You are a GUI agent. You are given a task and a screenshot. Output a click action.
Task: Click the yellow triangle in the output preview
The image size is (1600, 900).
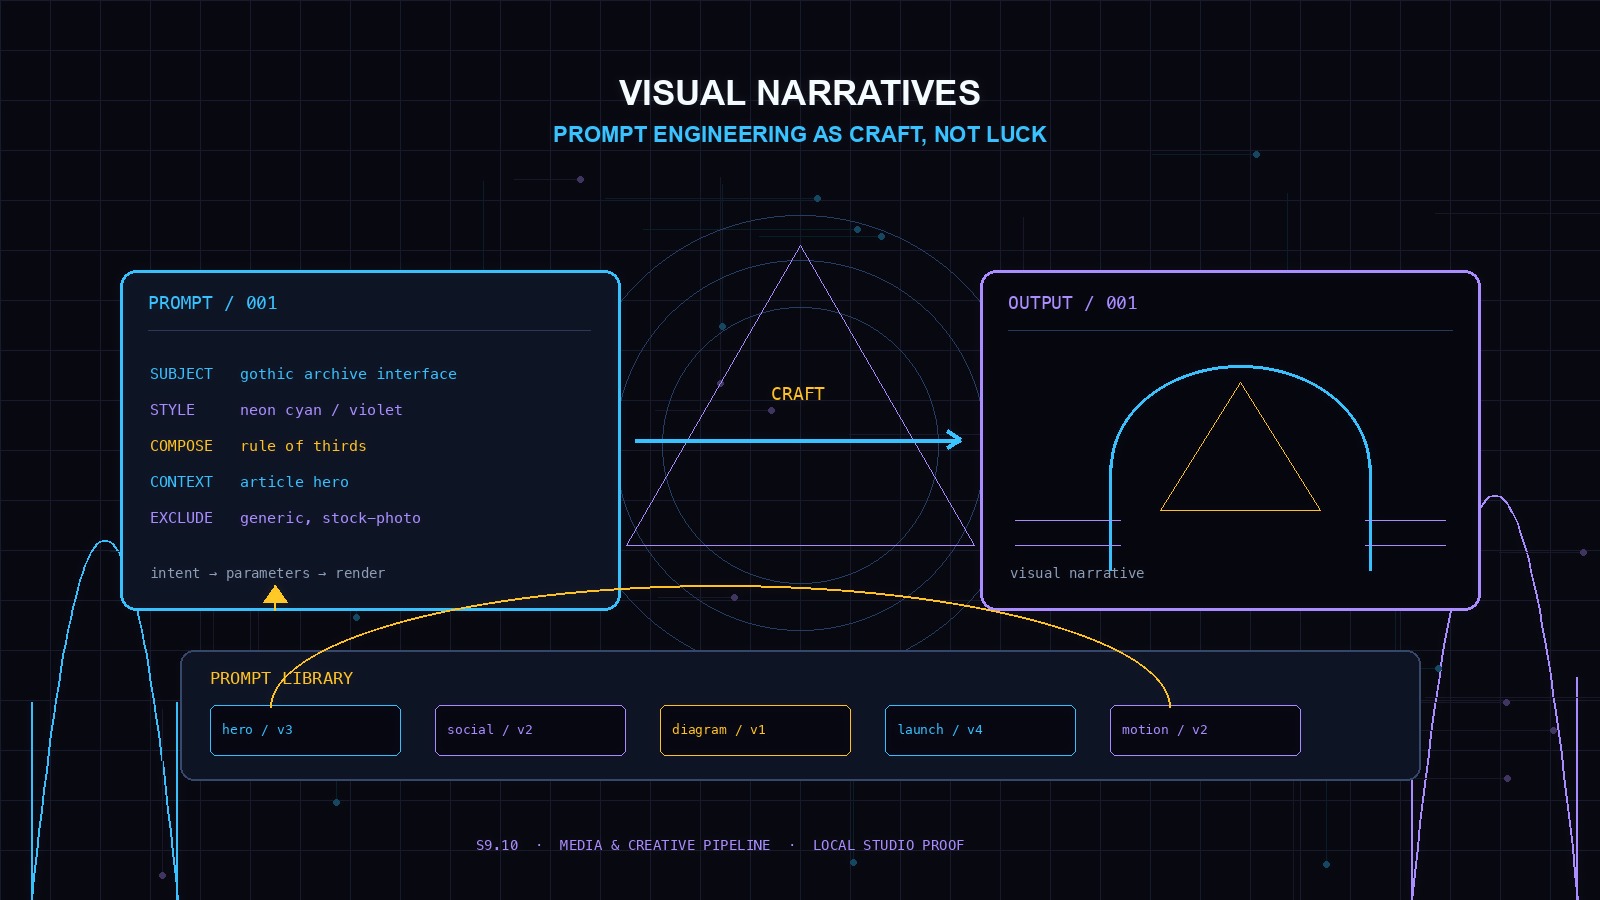click(x=1240, y=447)
